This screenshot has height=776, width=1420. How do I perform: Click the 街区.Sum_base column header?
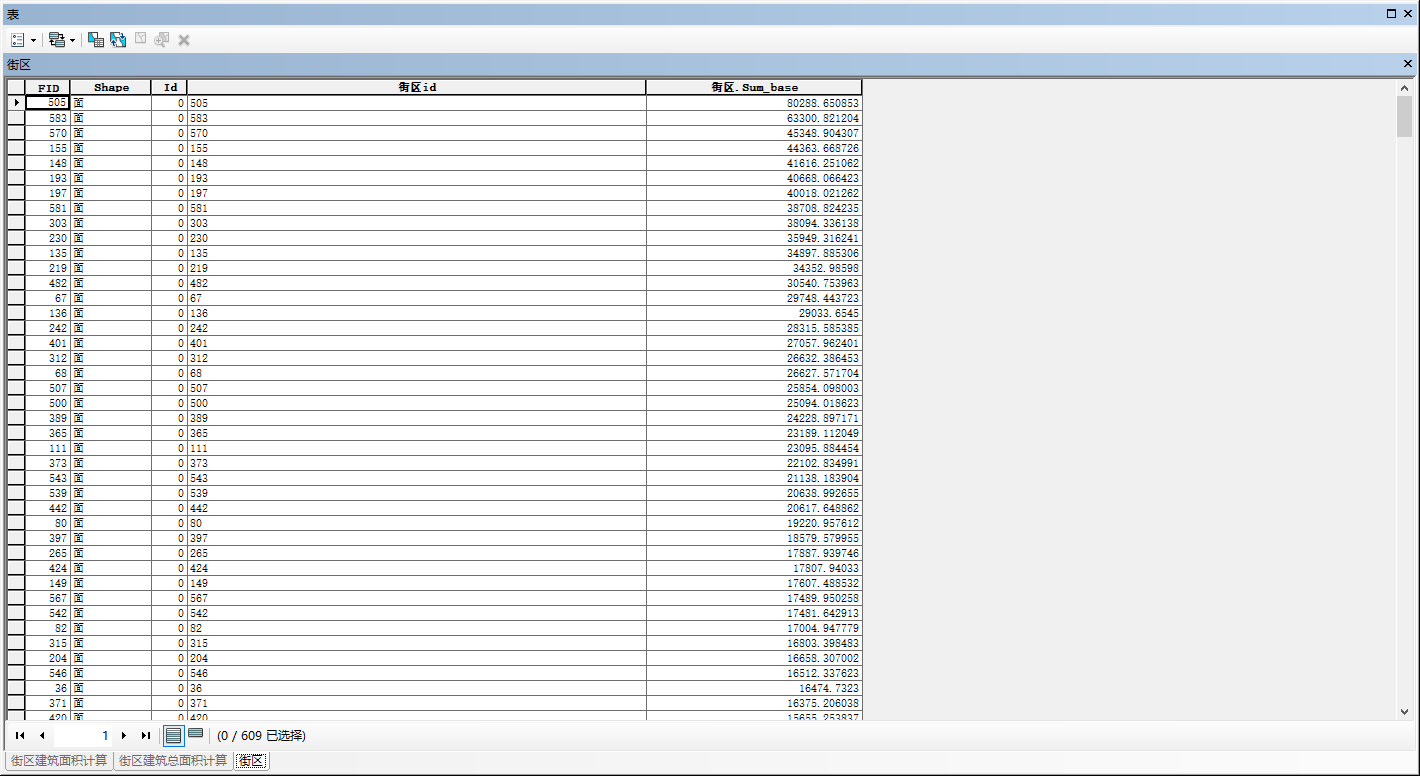click(x=754, y=87)
